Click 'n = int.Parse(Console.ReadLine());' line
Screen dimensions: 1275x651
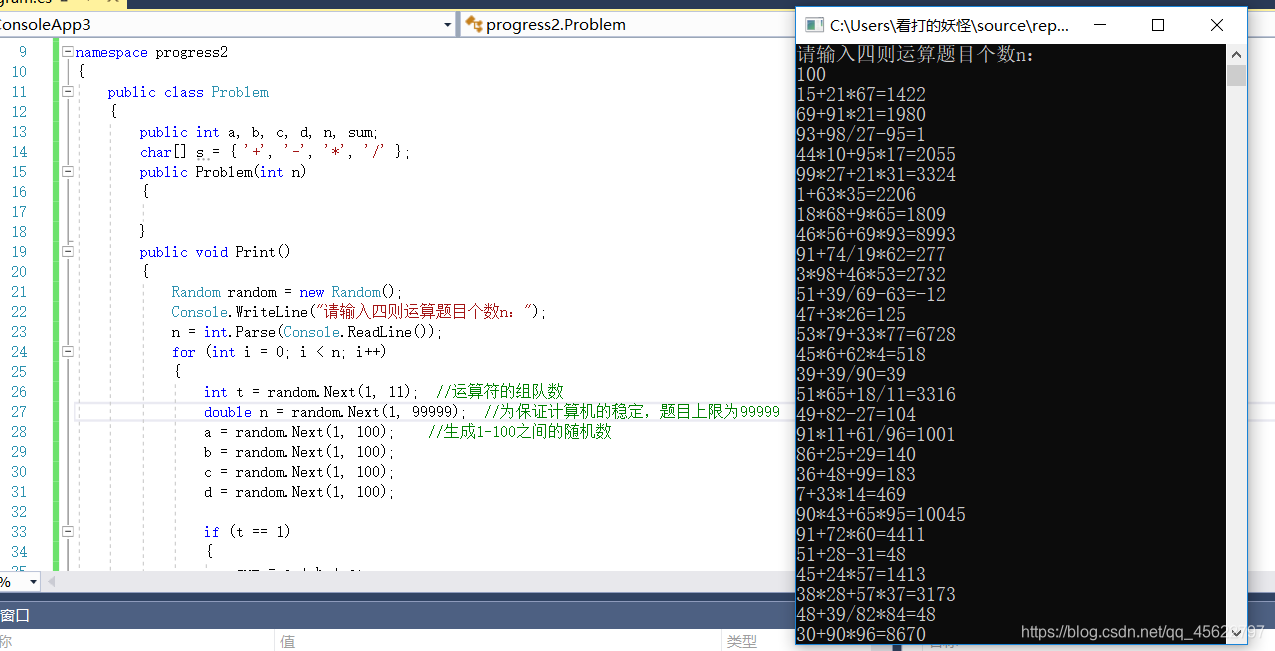(307, 332)
